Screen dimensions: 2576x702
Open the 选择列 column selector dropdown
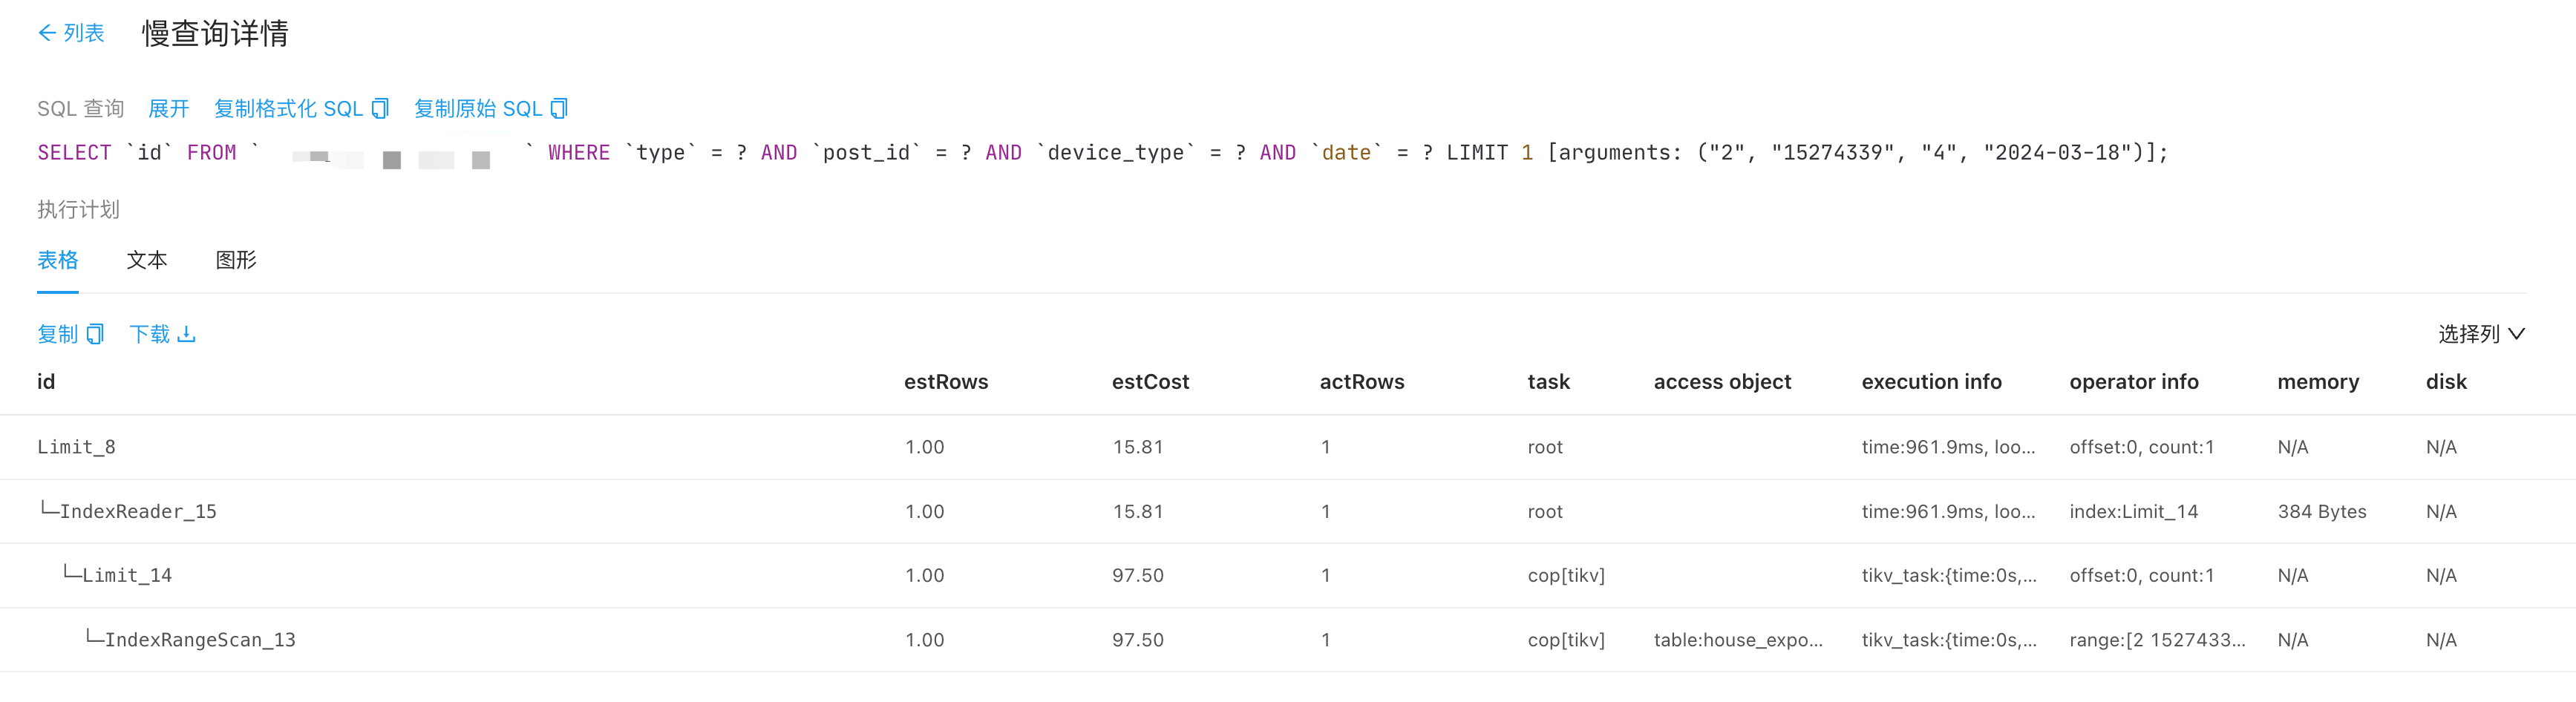coord(2480,334)
